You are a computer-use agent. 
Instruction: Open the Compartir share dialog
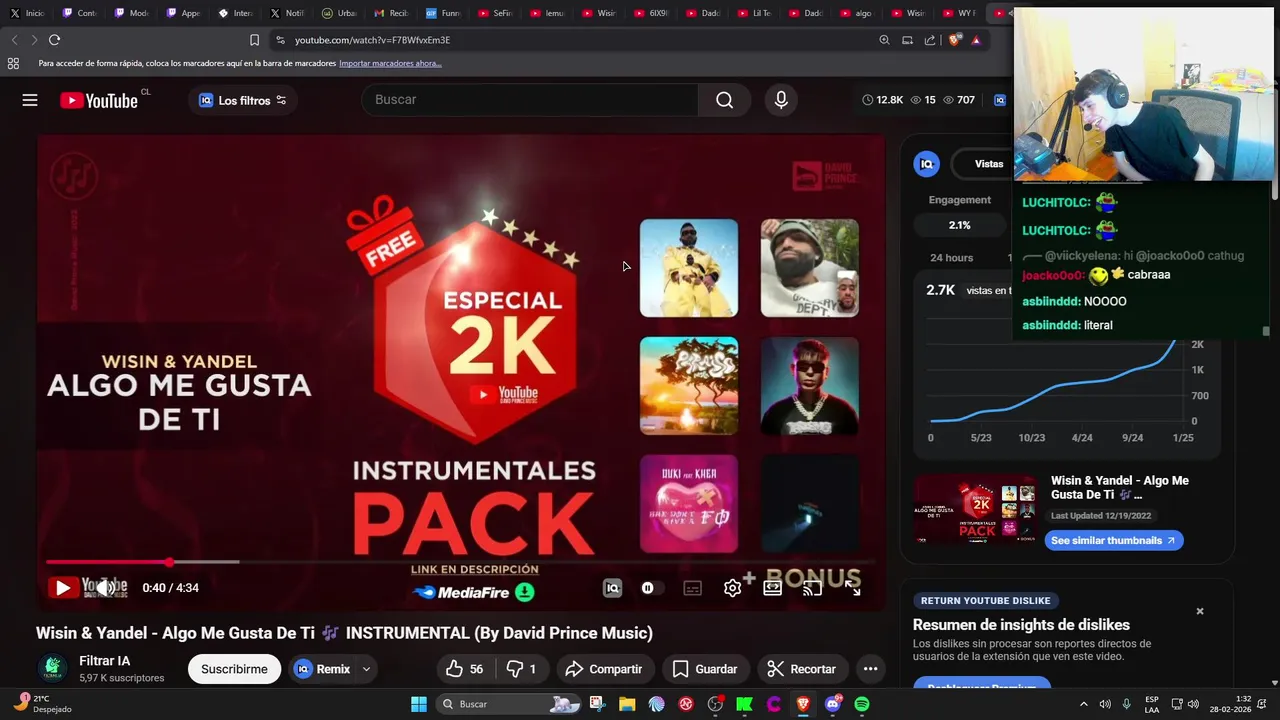(x=604, y=669)
